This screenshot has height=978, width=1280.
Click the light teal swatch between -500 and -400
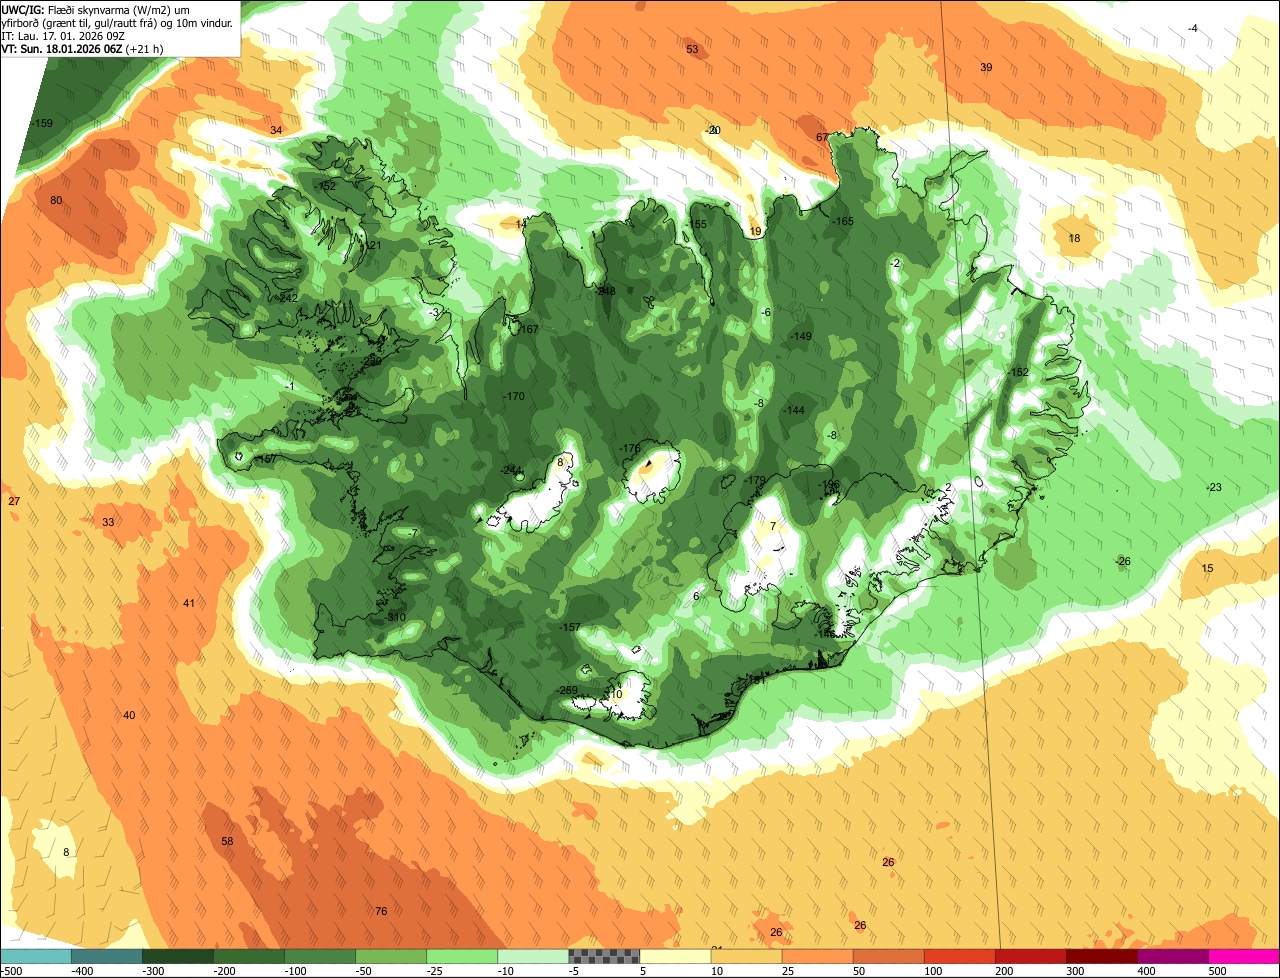tap(36, 956)
